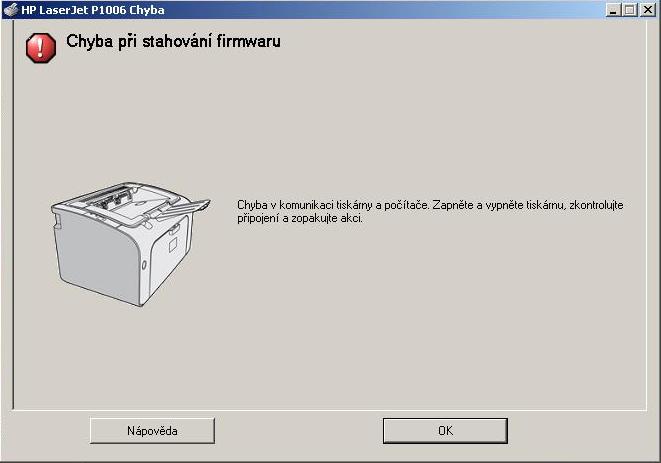The width and height of the screenshot is (661, 463).
Task: Open help with the Nápověda button
Action: pos(152,431)
